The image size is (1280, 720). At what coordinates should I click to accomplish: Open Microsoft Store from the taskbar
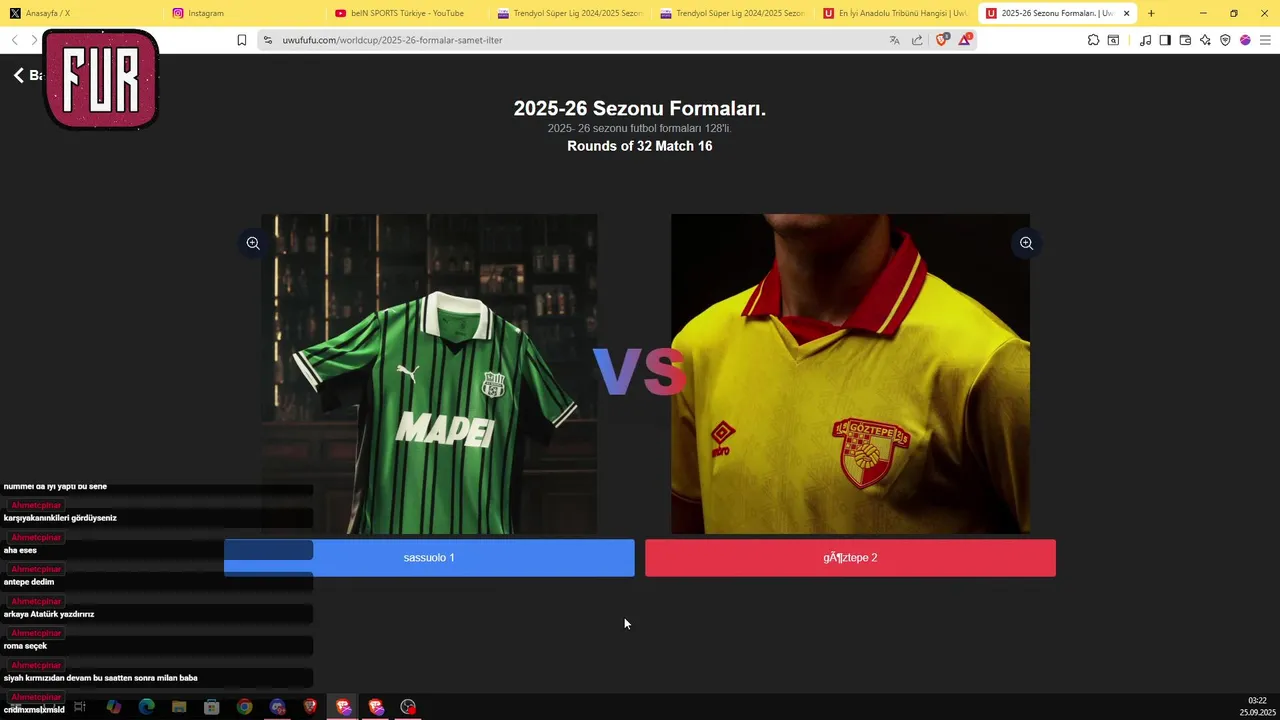(x=212, y=707)
